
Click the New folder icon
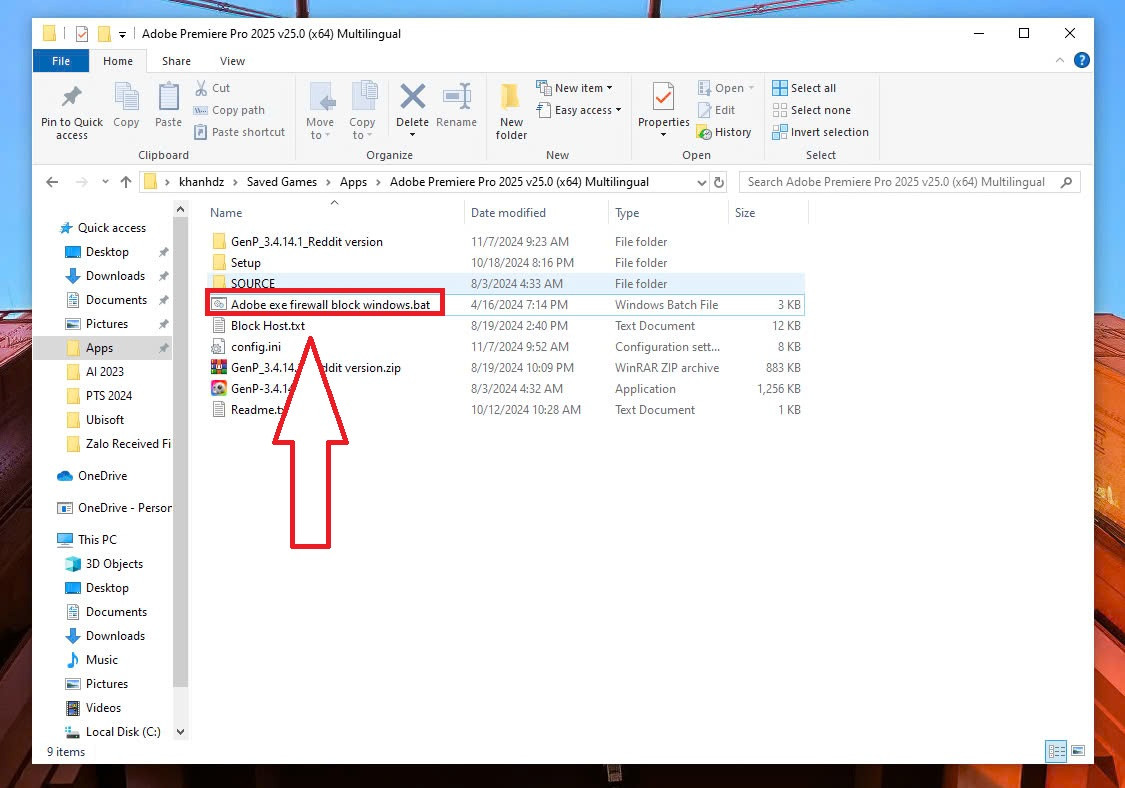[x=511, y=98]
